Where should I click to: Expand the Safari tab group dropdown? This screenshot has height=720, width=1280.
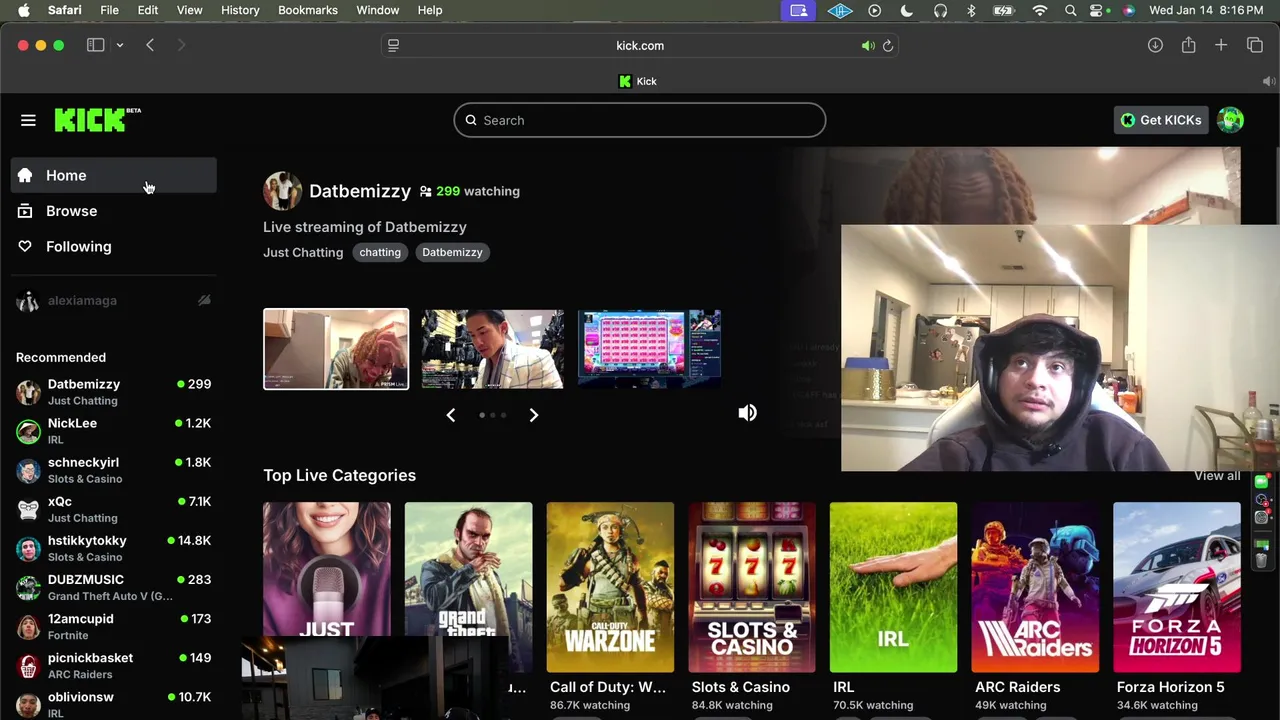coord(119,45)
